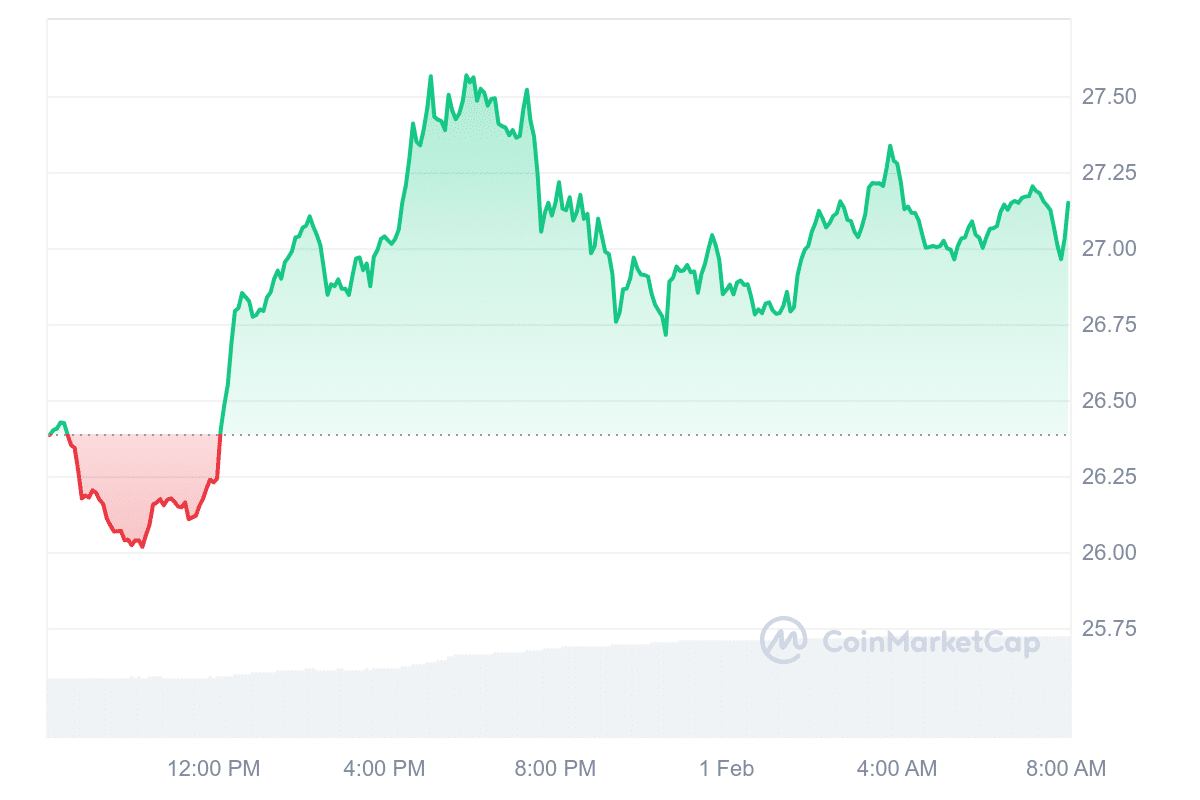Click the 12:00 PM time label
This screenshot has width=1200, height=800.
[213, 769]
